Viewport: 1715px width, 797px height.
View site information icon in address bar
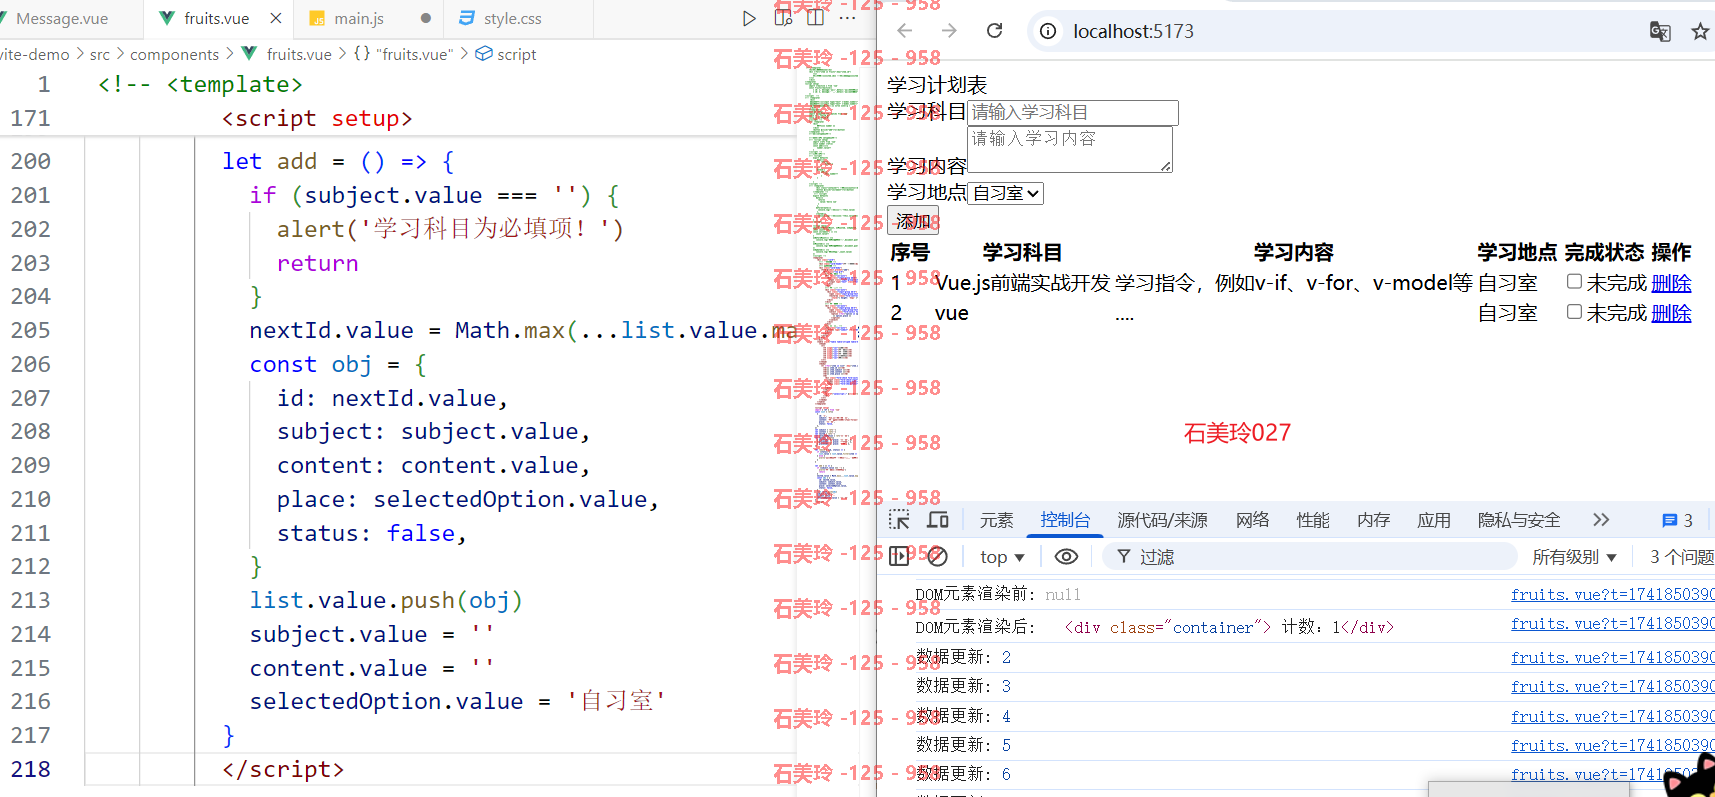point(1048,31)
